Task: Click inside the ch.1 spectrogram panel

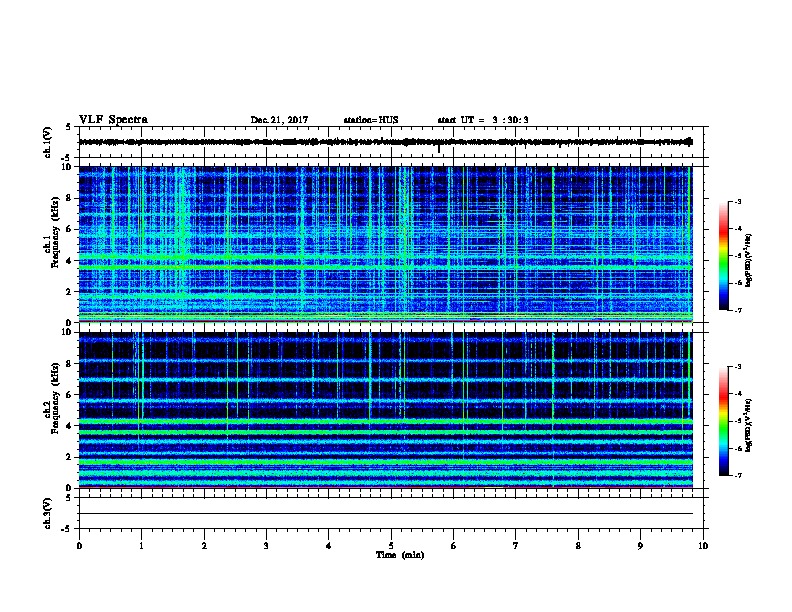Action: [x=385, y=244]
